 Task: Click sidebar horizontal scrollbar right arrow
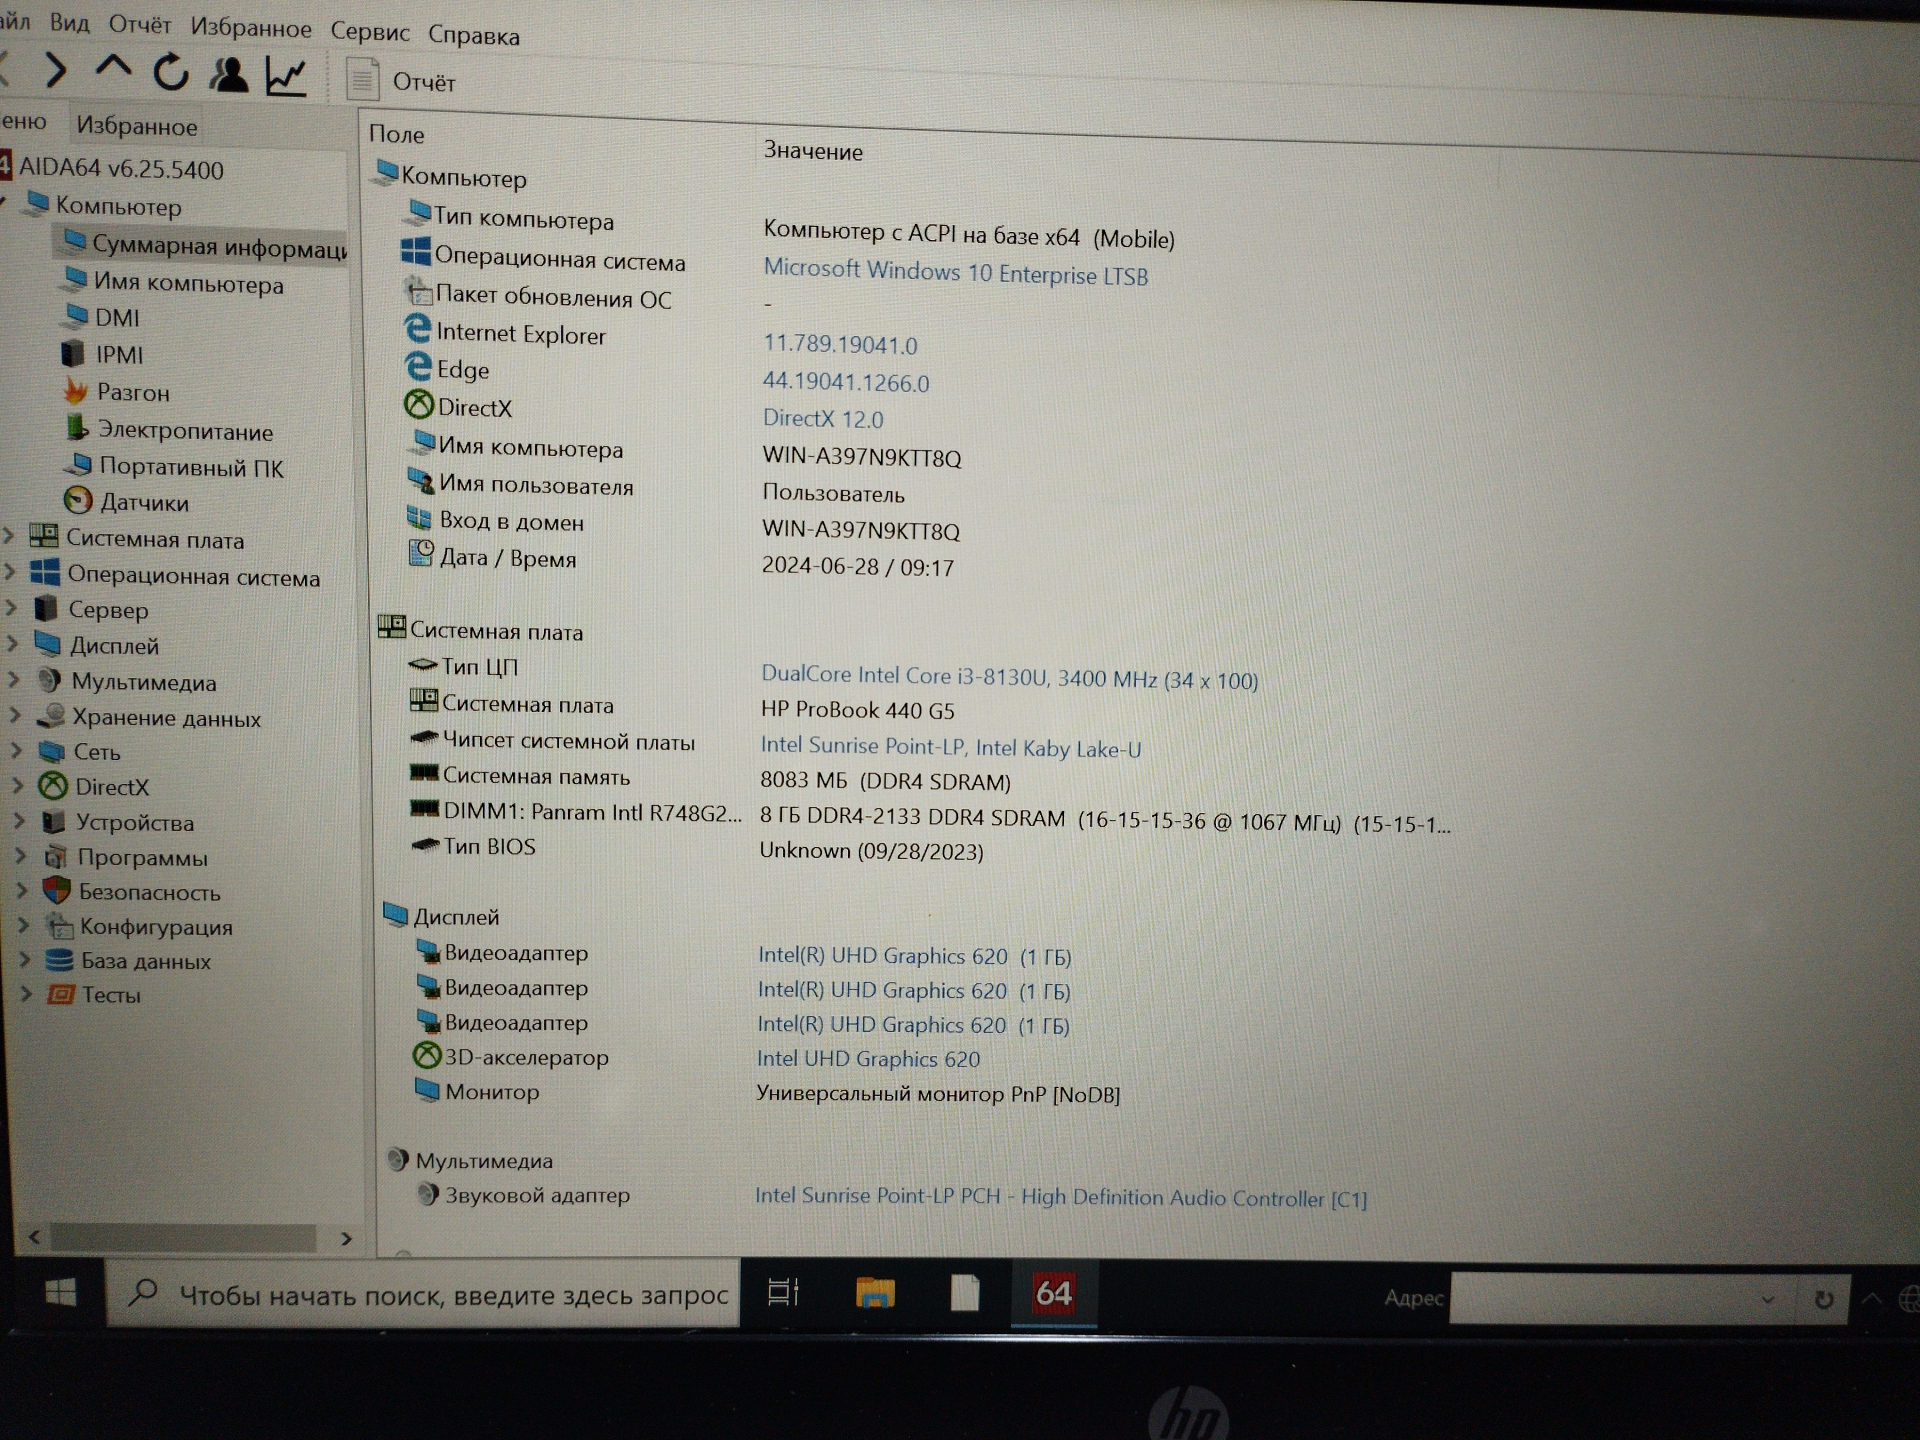tap(346, 1238)
